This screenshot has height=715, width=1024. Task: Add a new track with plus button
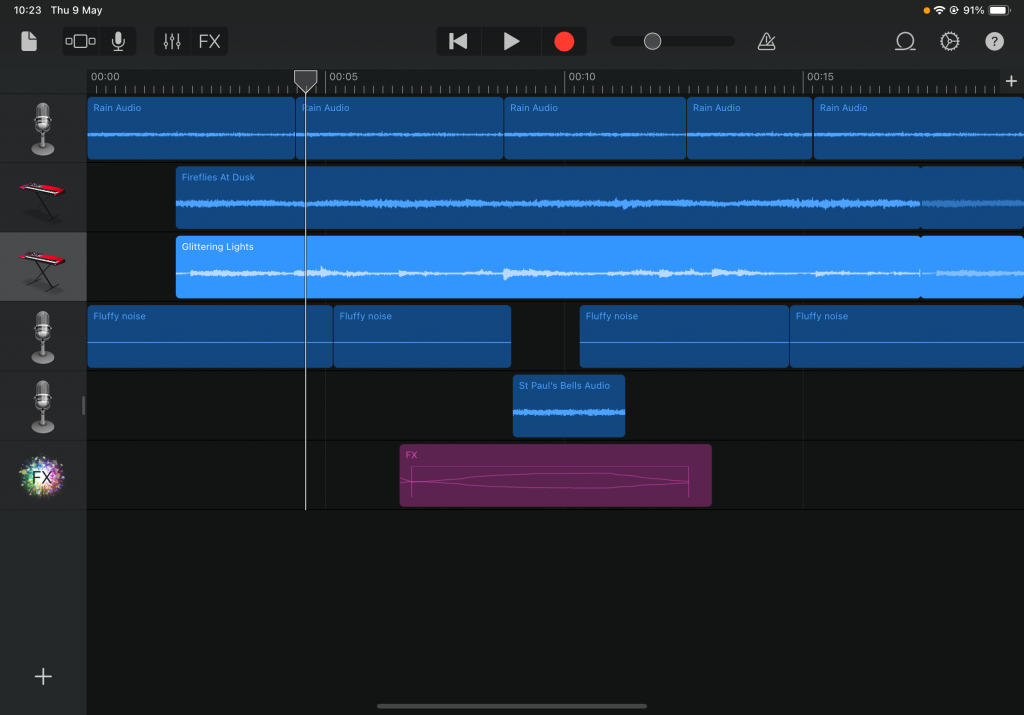click(43, 676)
